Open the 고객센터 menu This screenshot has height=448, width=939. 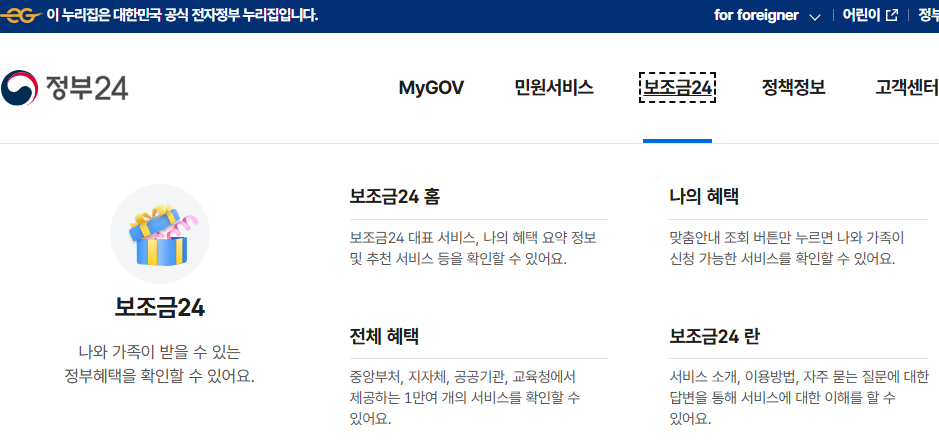907,88
